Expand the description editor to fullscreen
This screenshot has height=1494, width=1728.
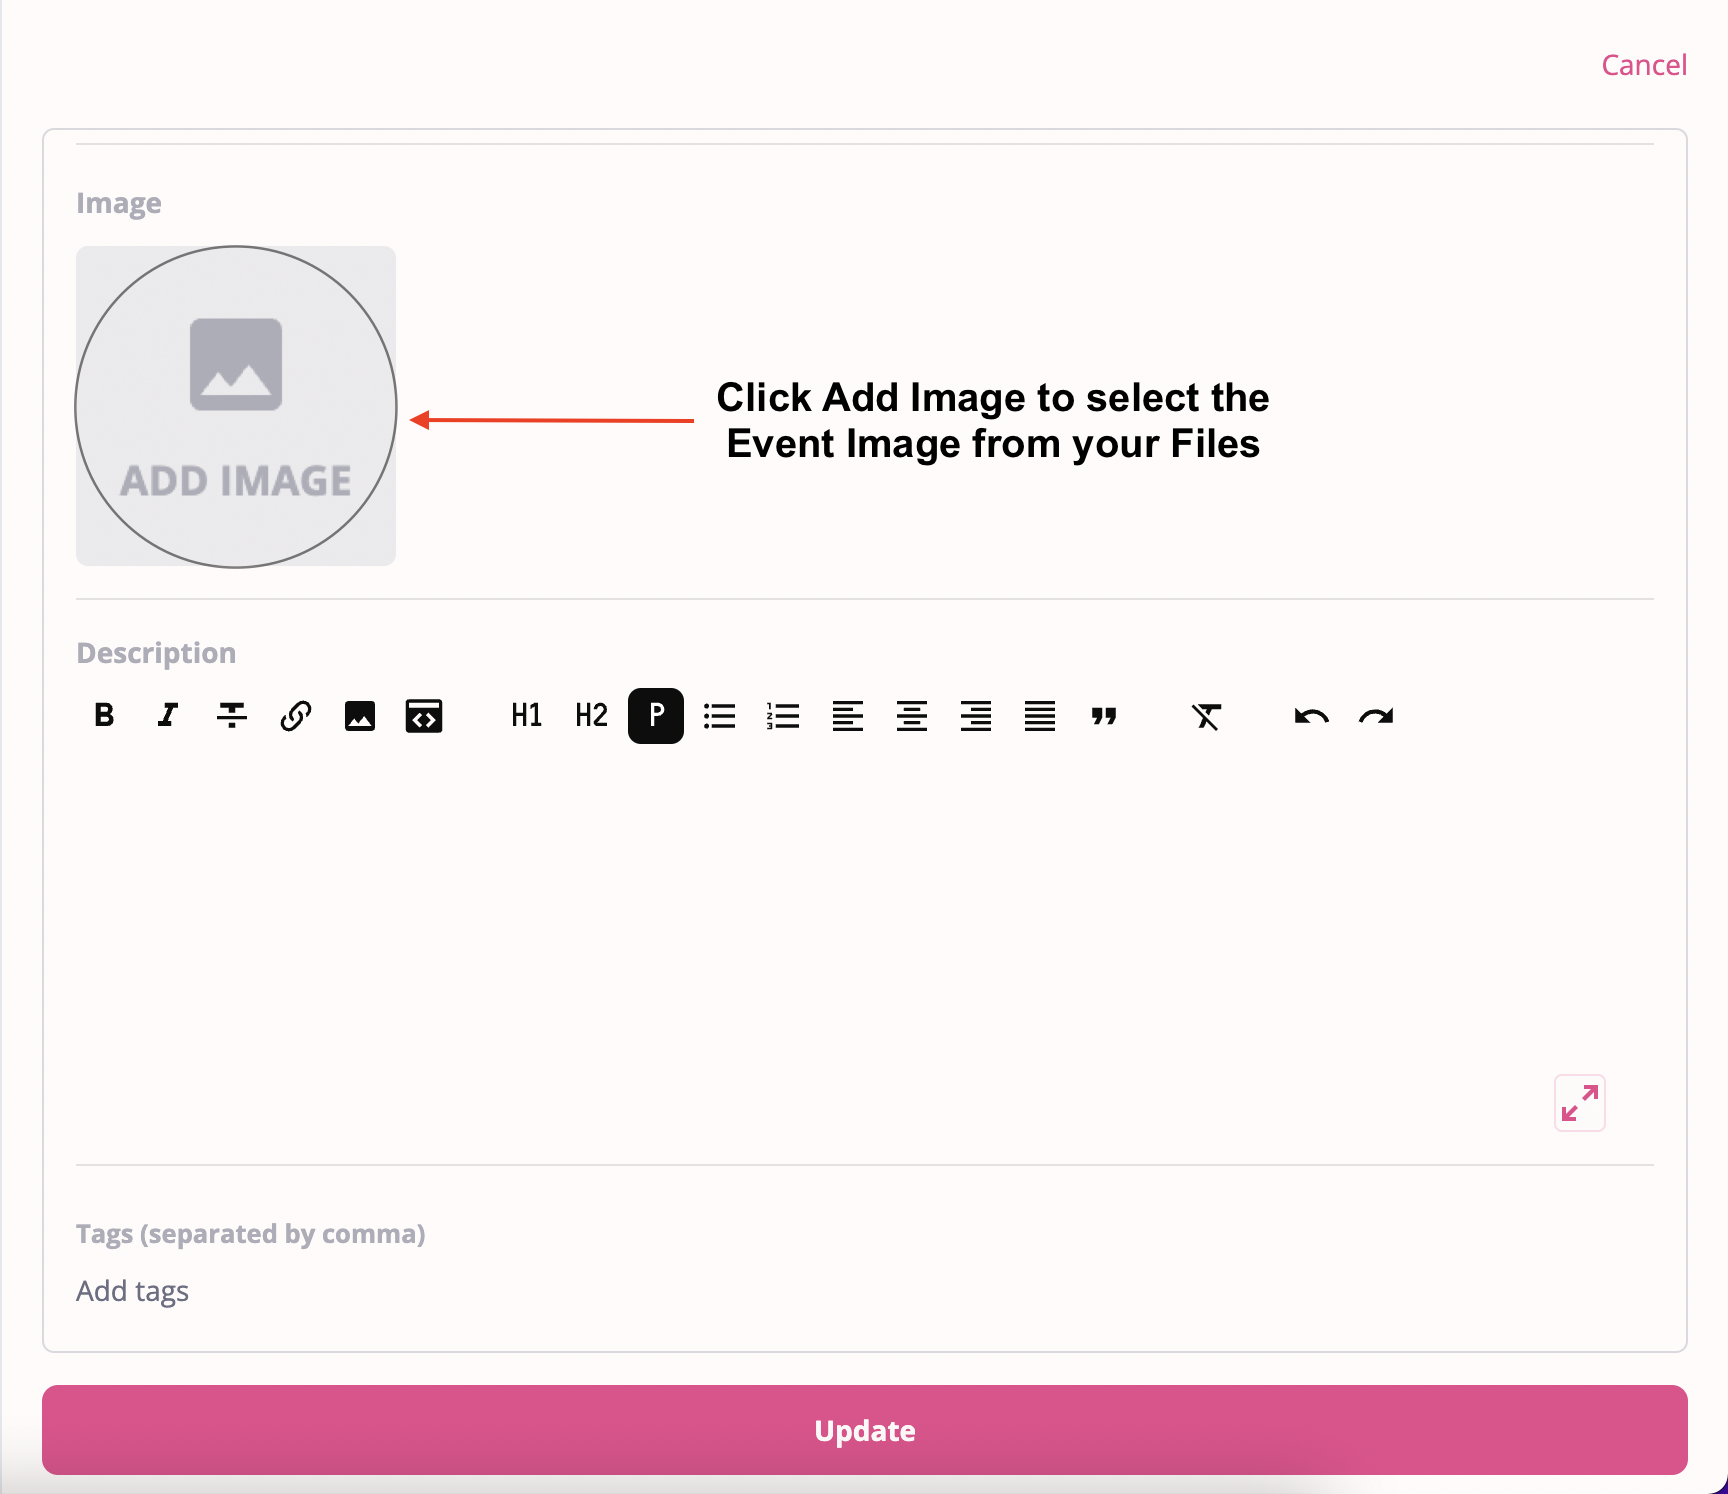click(1579, 1103)
